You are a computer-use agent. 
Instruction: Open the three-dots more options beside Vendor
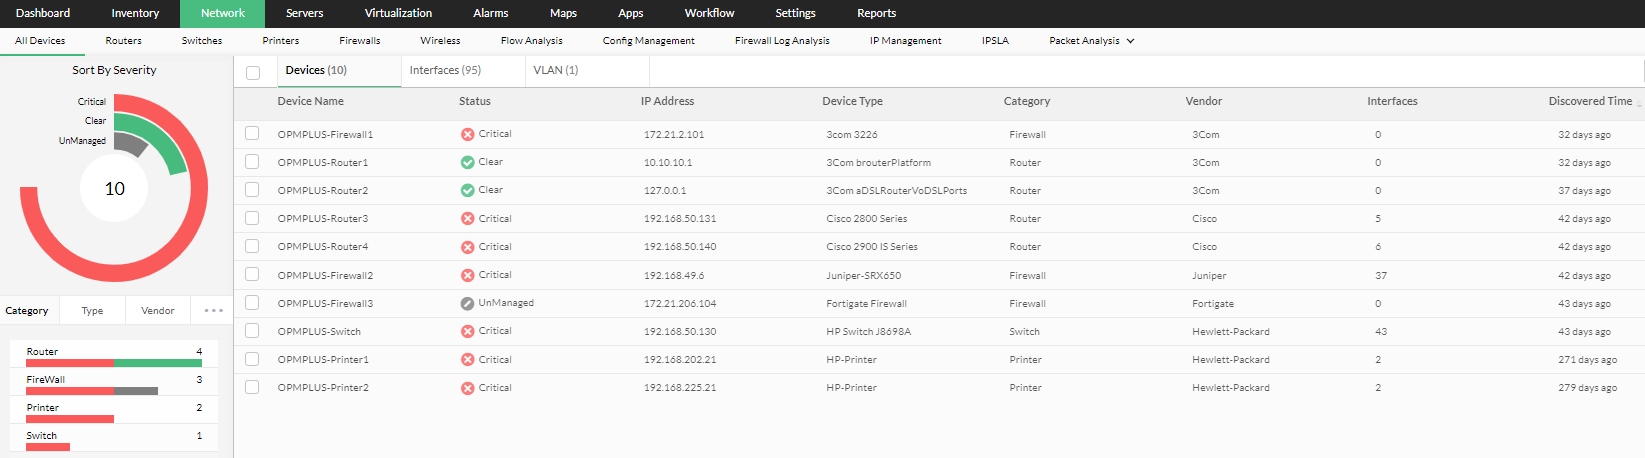213,311
